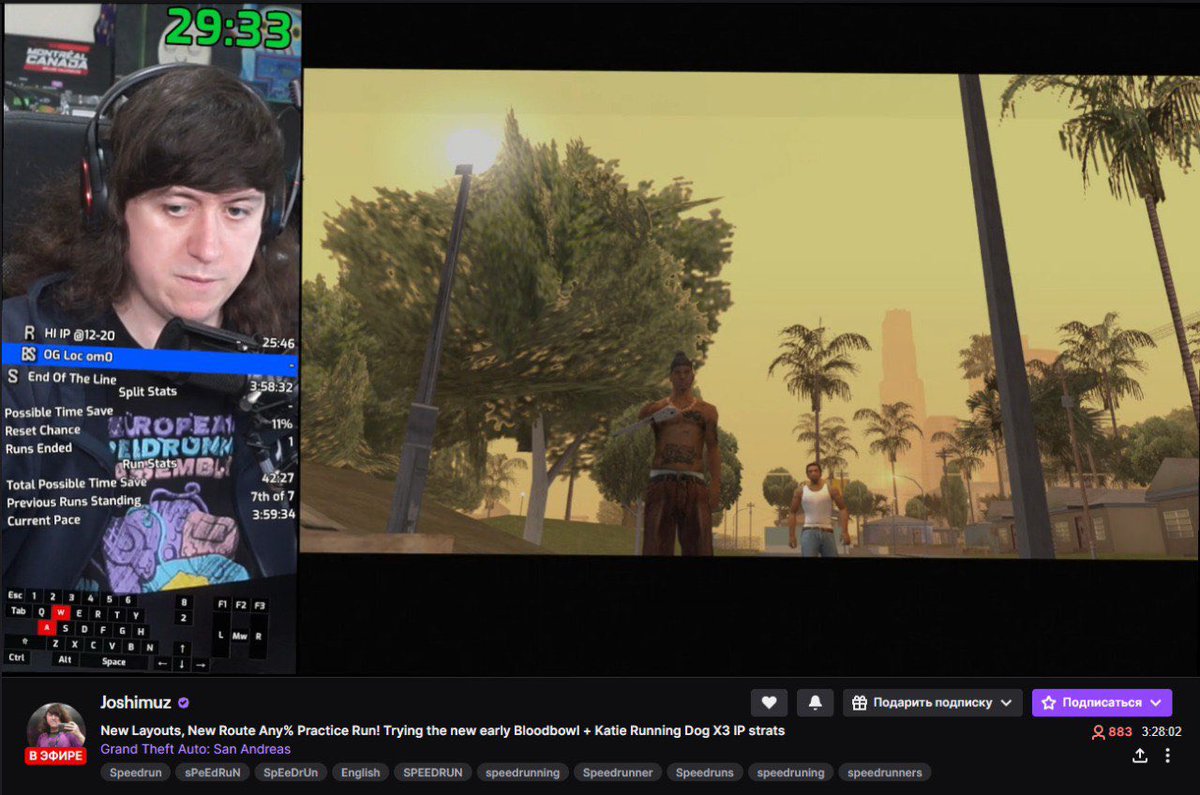Image resolution: width=1200 pixels, height=795 pixels.
Task: Click the stream title about New Layouts
Action: 442,731
